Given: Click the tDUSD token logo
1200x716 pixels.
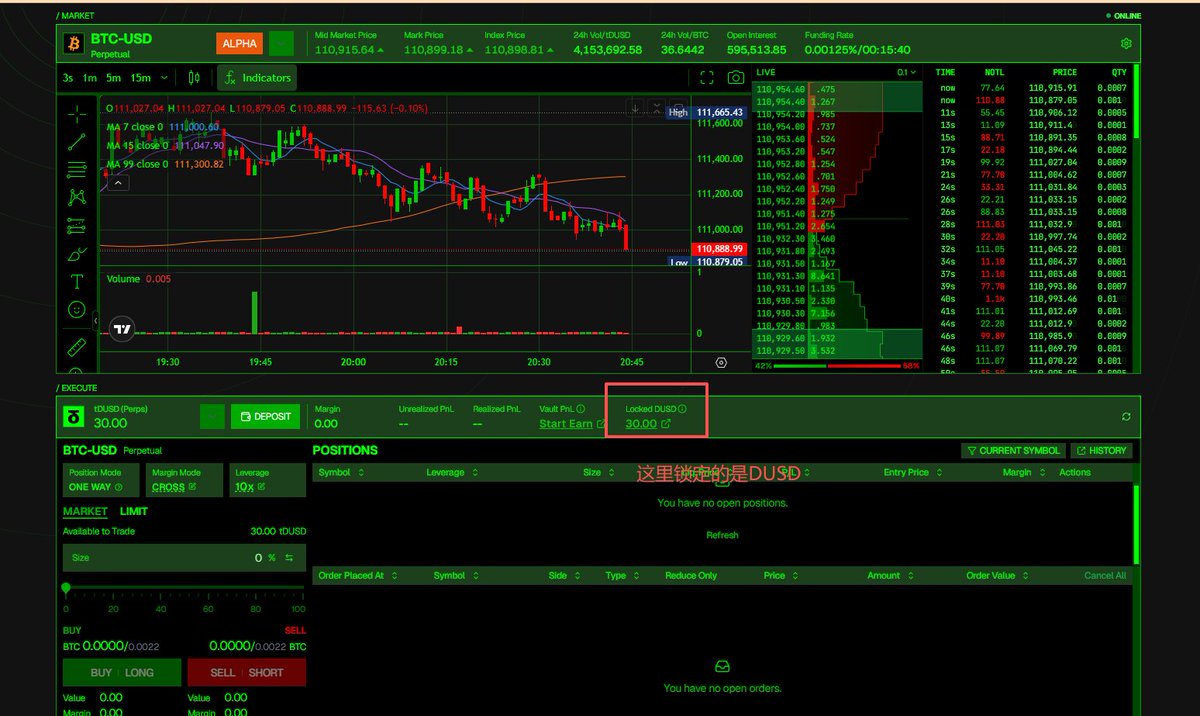Looking at the screenshot, I should pyautogui.click(x=73, y=416).
